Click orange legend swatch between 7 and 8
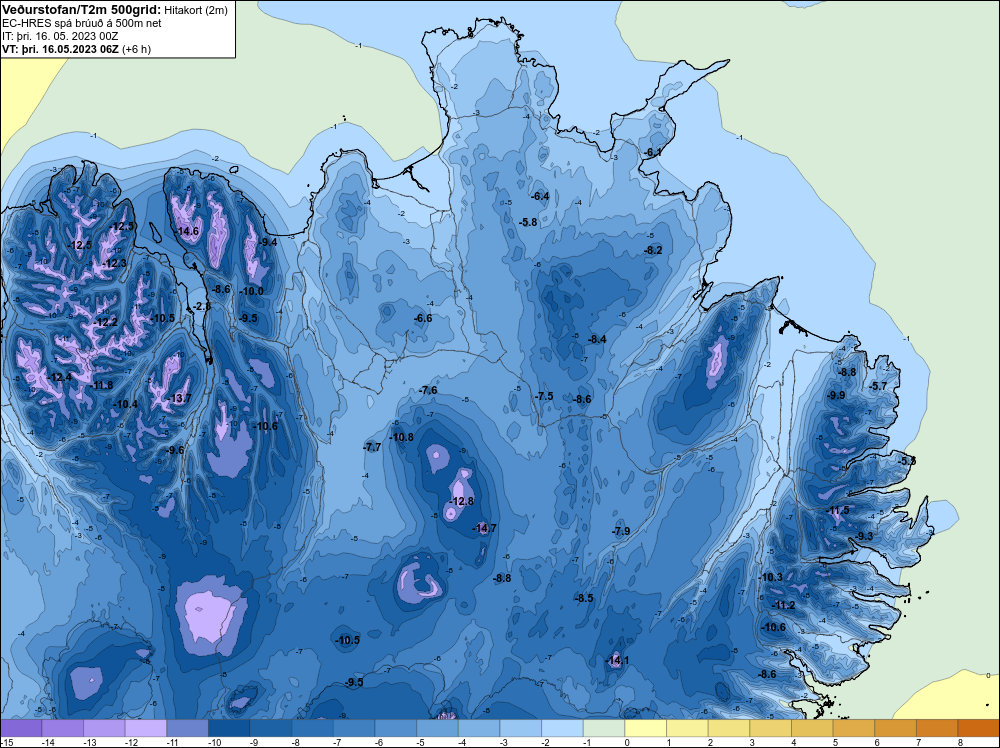This screenshot has height=748, width=1000. 937,728
